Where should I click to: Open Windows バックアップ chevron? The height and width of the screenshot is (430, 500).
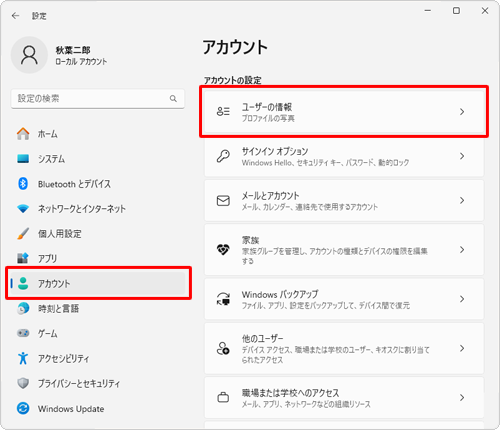462,299
